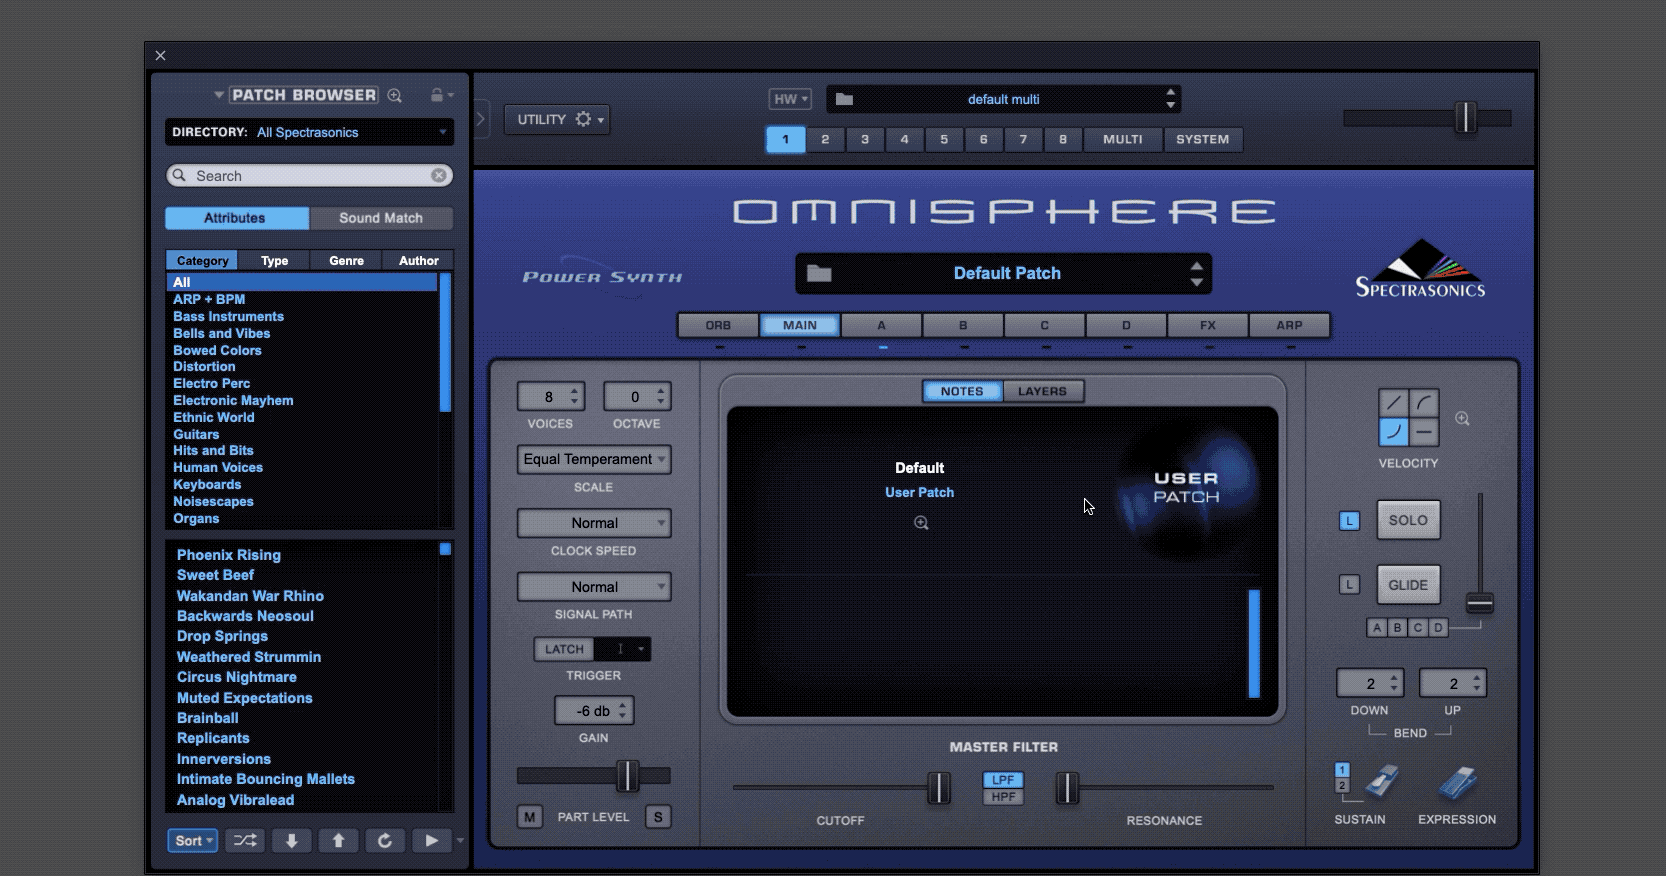The width and height of the screenshot is (1666, 876).
Task: Click the Author attribute column header
Action: [x=418, y=260]
